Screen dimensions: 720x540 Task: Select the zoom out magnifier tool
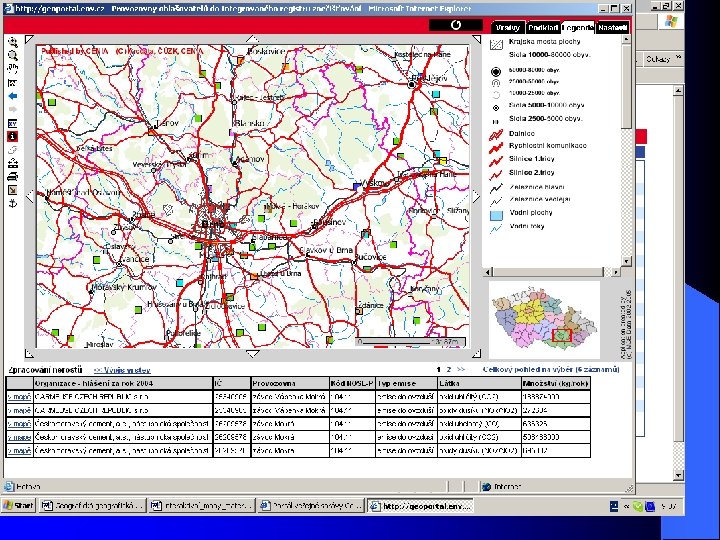[13, 56]
